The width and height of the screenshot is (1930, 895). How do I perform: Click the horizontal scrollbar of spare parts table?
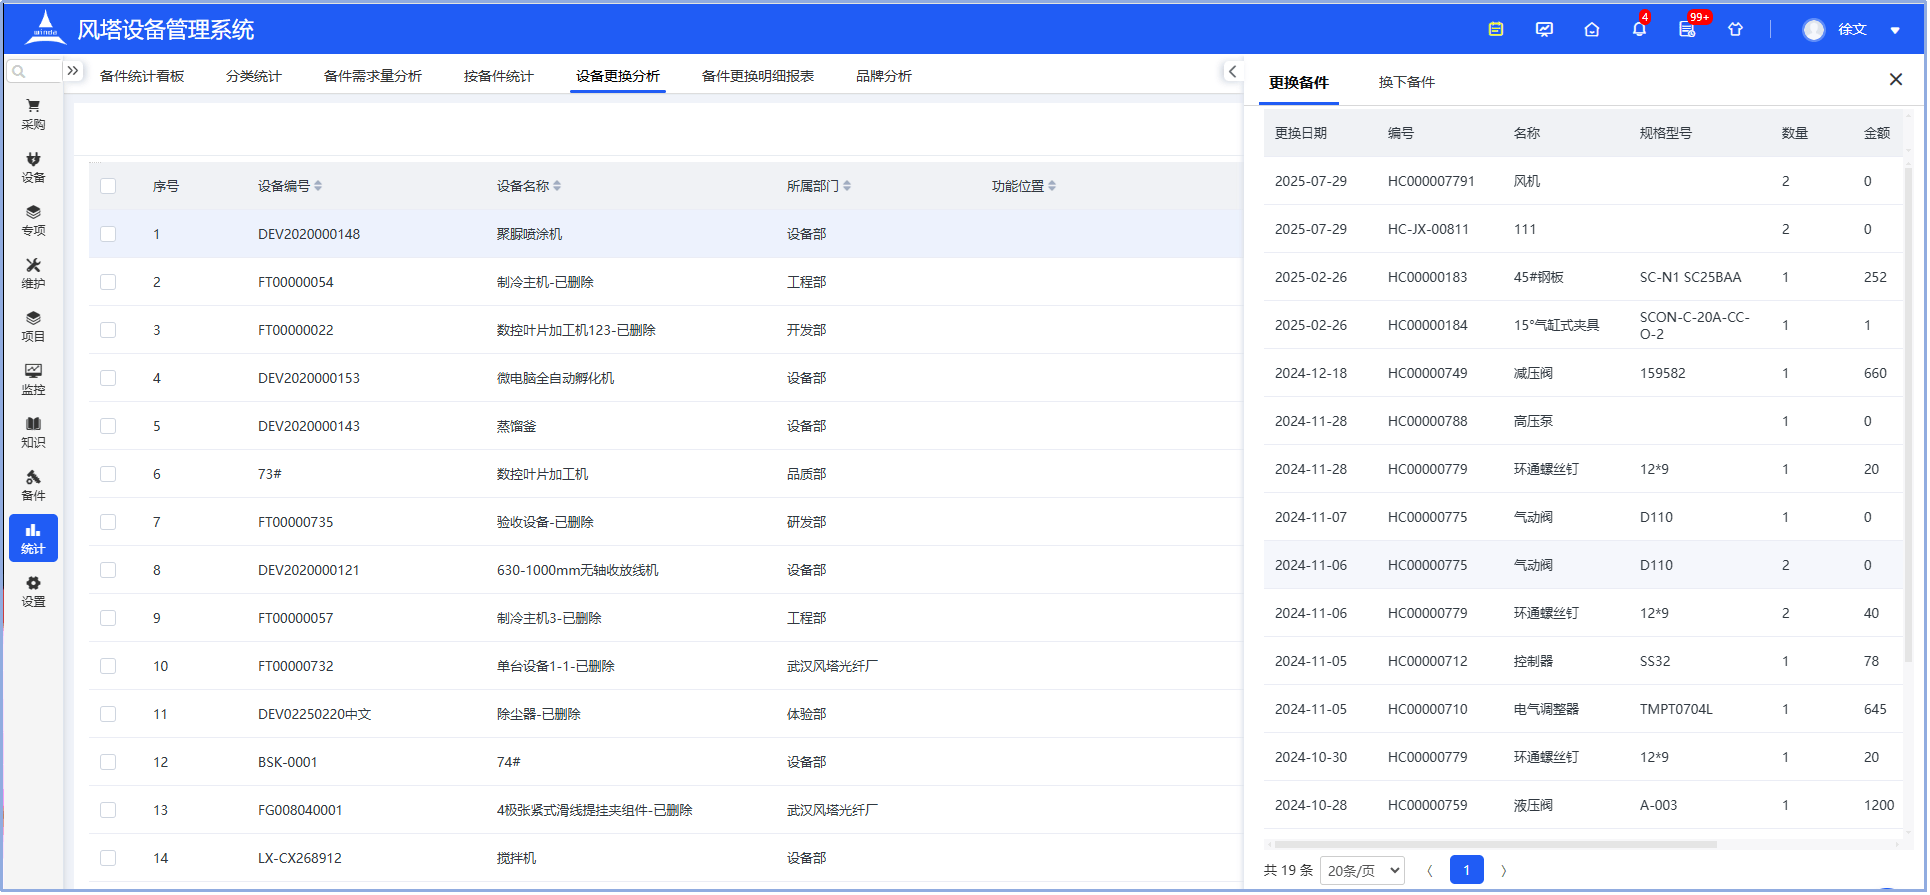tap(1495, 844)
